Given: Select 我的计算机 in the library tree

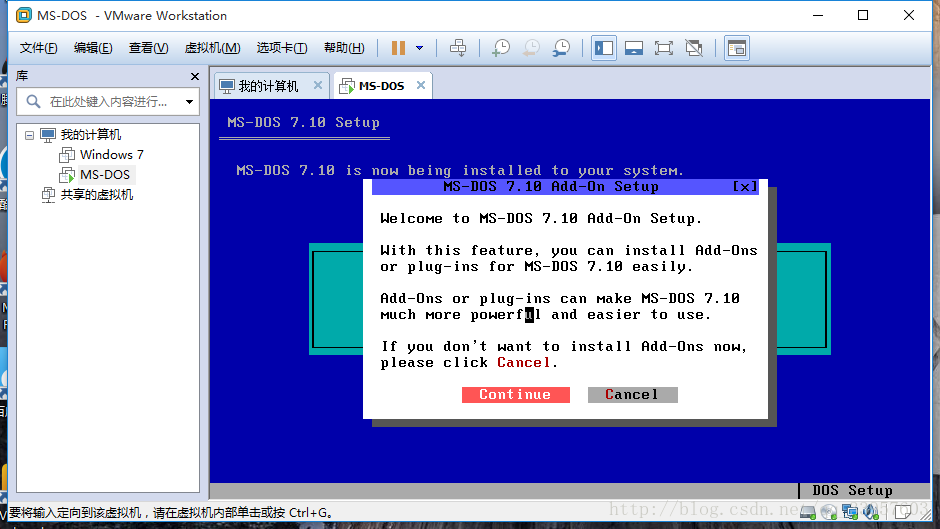Looking at the screenshot, I should click(91, 135).
